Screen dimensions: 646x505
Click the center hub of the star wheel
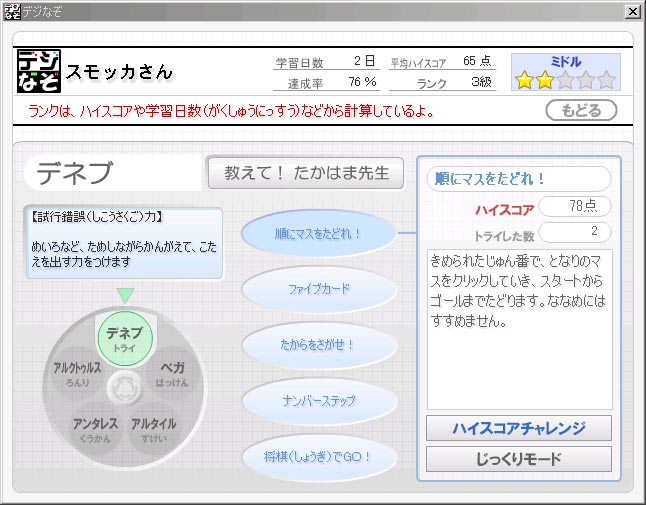[125, 386]
